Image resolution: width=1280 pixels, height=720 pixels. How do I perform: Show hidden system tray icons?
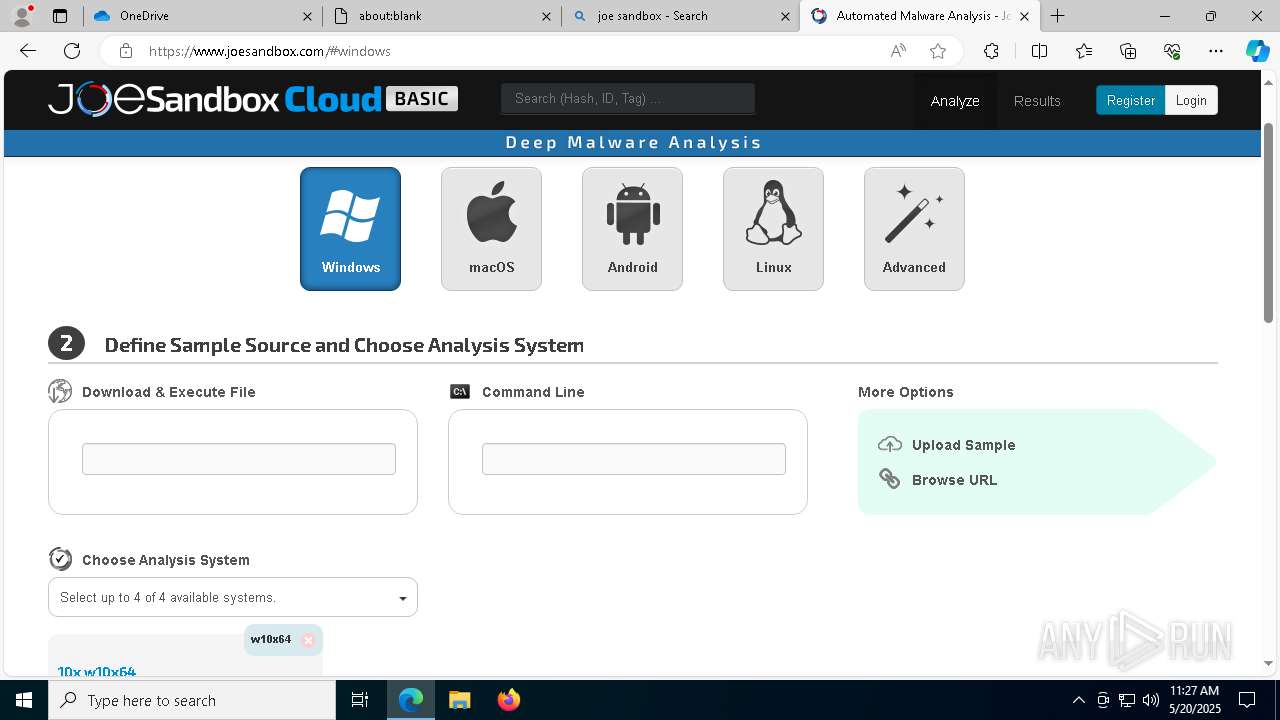[x=1079, y=700]
